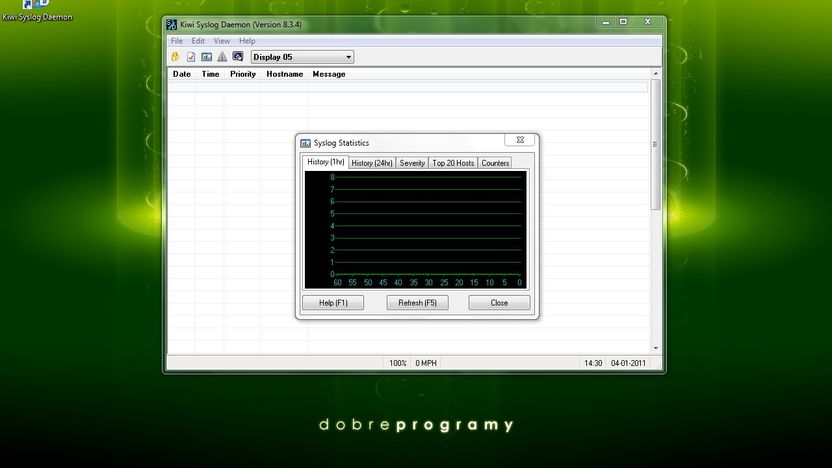Click the Refresh (F5) button
The width and height of the screenshot is (832, 468).
point(418,302)
